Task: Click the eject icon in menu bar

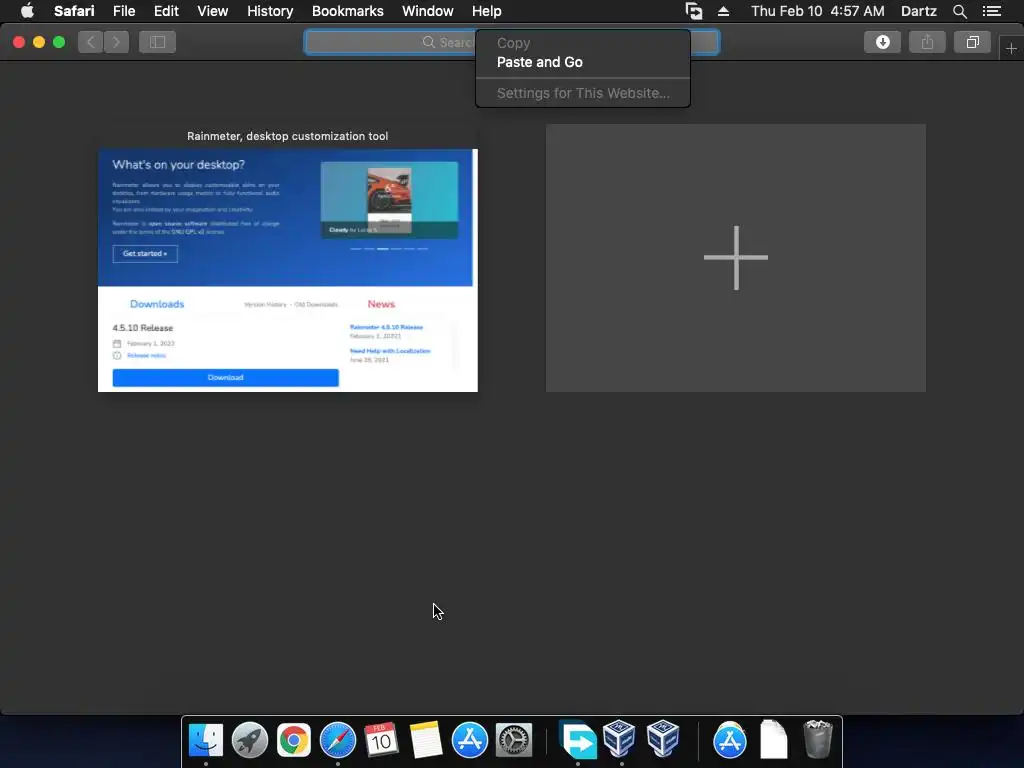Action: tap(723, 11)
